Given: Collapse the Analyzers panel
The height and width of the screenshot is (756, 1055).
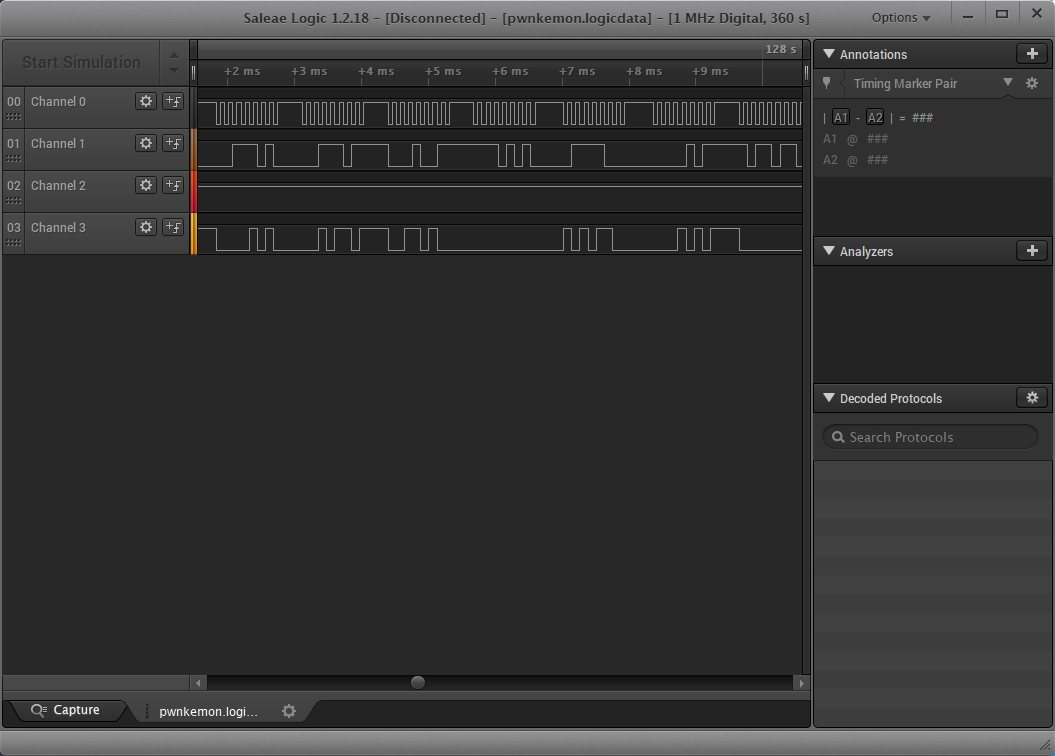Looking at the screenshot, I should (x=828, y=252).
